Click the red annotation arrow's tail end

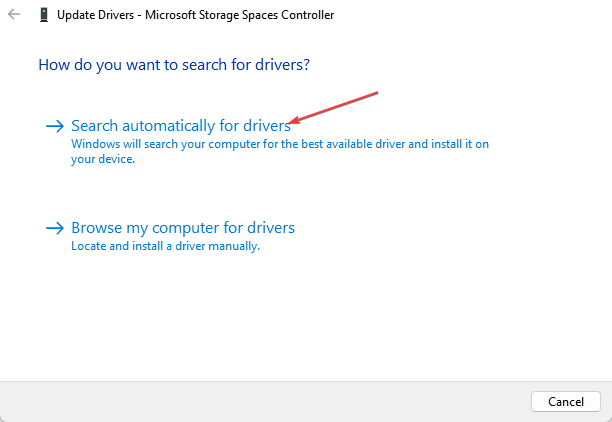click(376, 93)
